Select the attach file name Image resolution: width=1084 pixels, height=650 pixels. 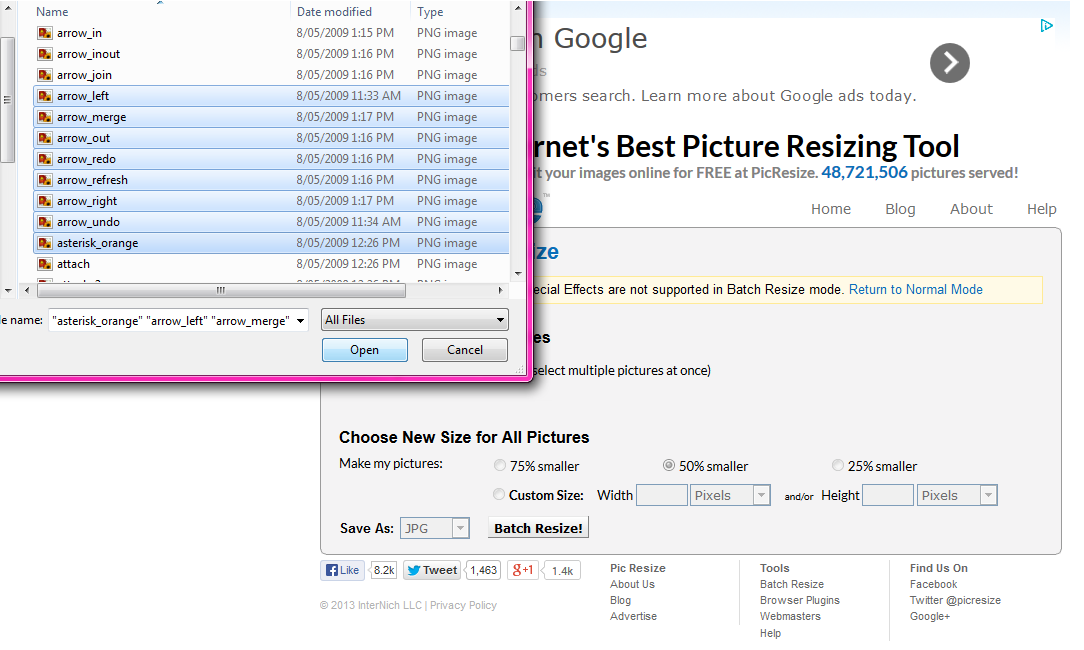tap(73, 264)
